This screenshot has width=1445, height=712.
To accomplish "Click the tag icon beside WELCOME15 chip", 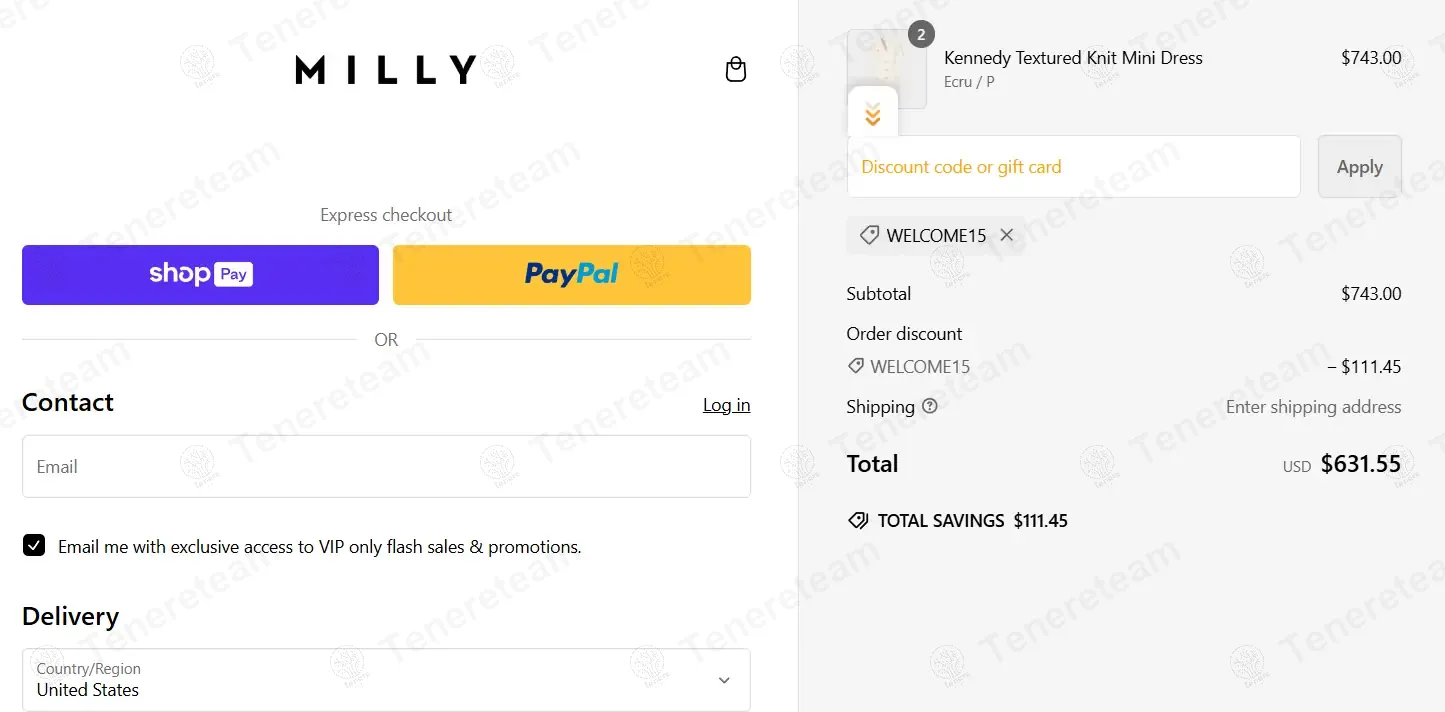I will [869, 235].
